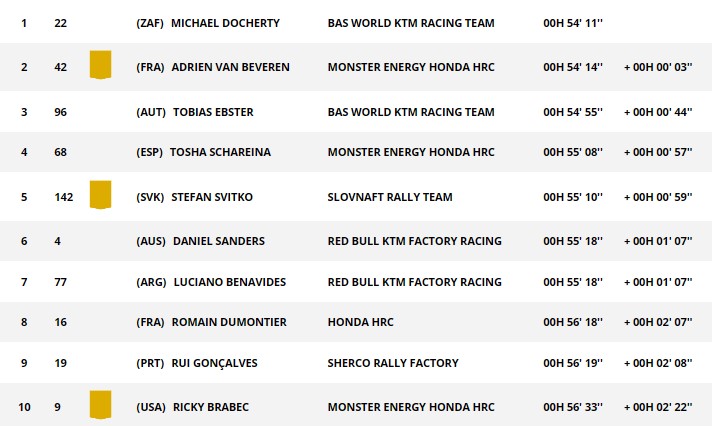Select Luciano Benavides in the standings
This screenshot has height=426, width=712.
(x=230, y=282)
